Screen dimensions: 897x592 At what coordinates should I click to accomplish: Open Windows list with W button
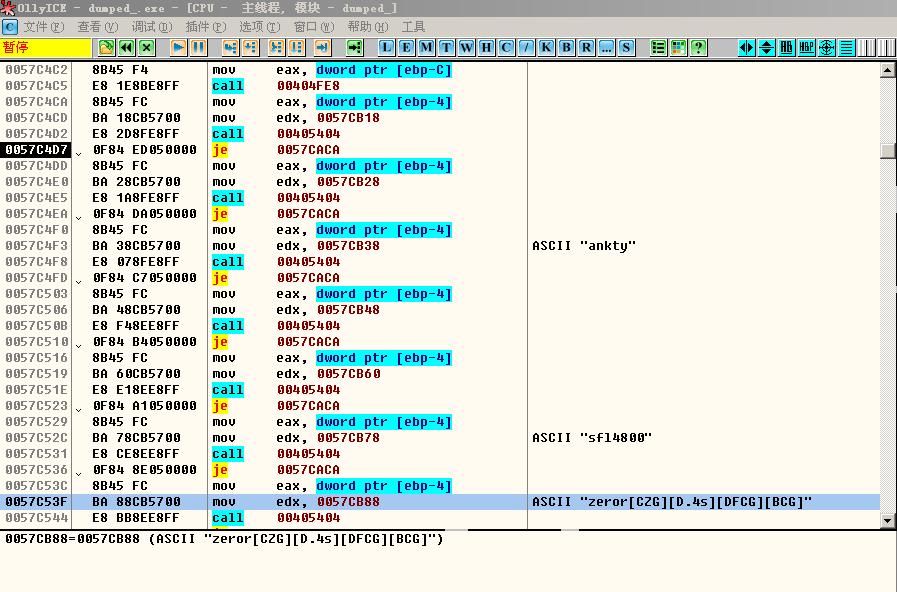click(x=466, y=47)
